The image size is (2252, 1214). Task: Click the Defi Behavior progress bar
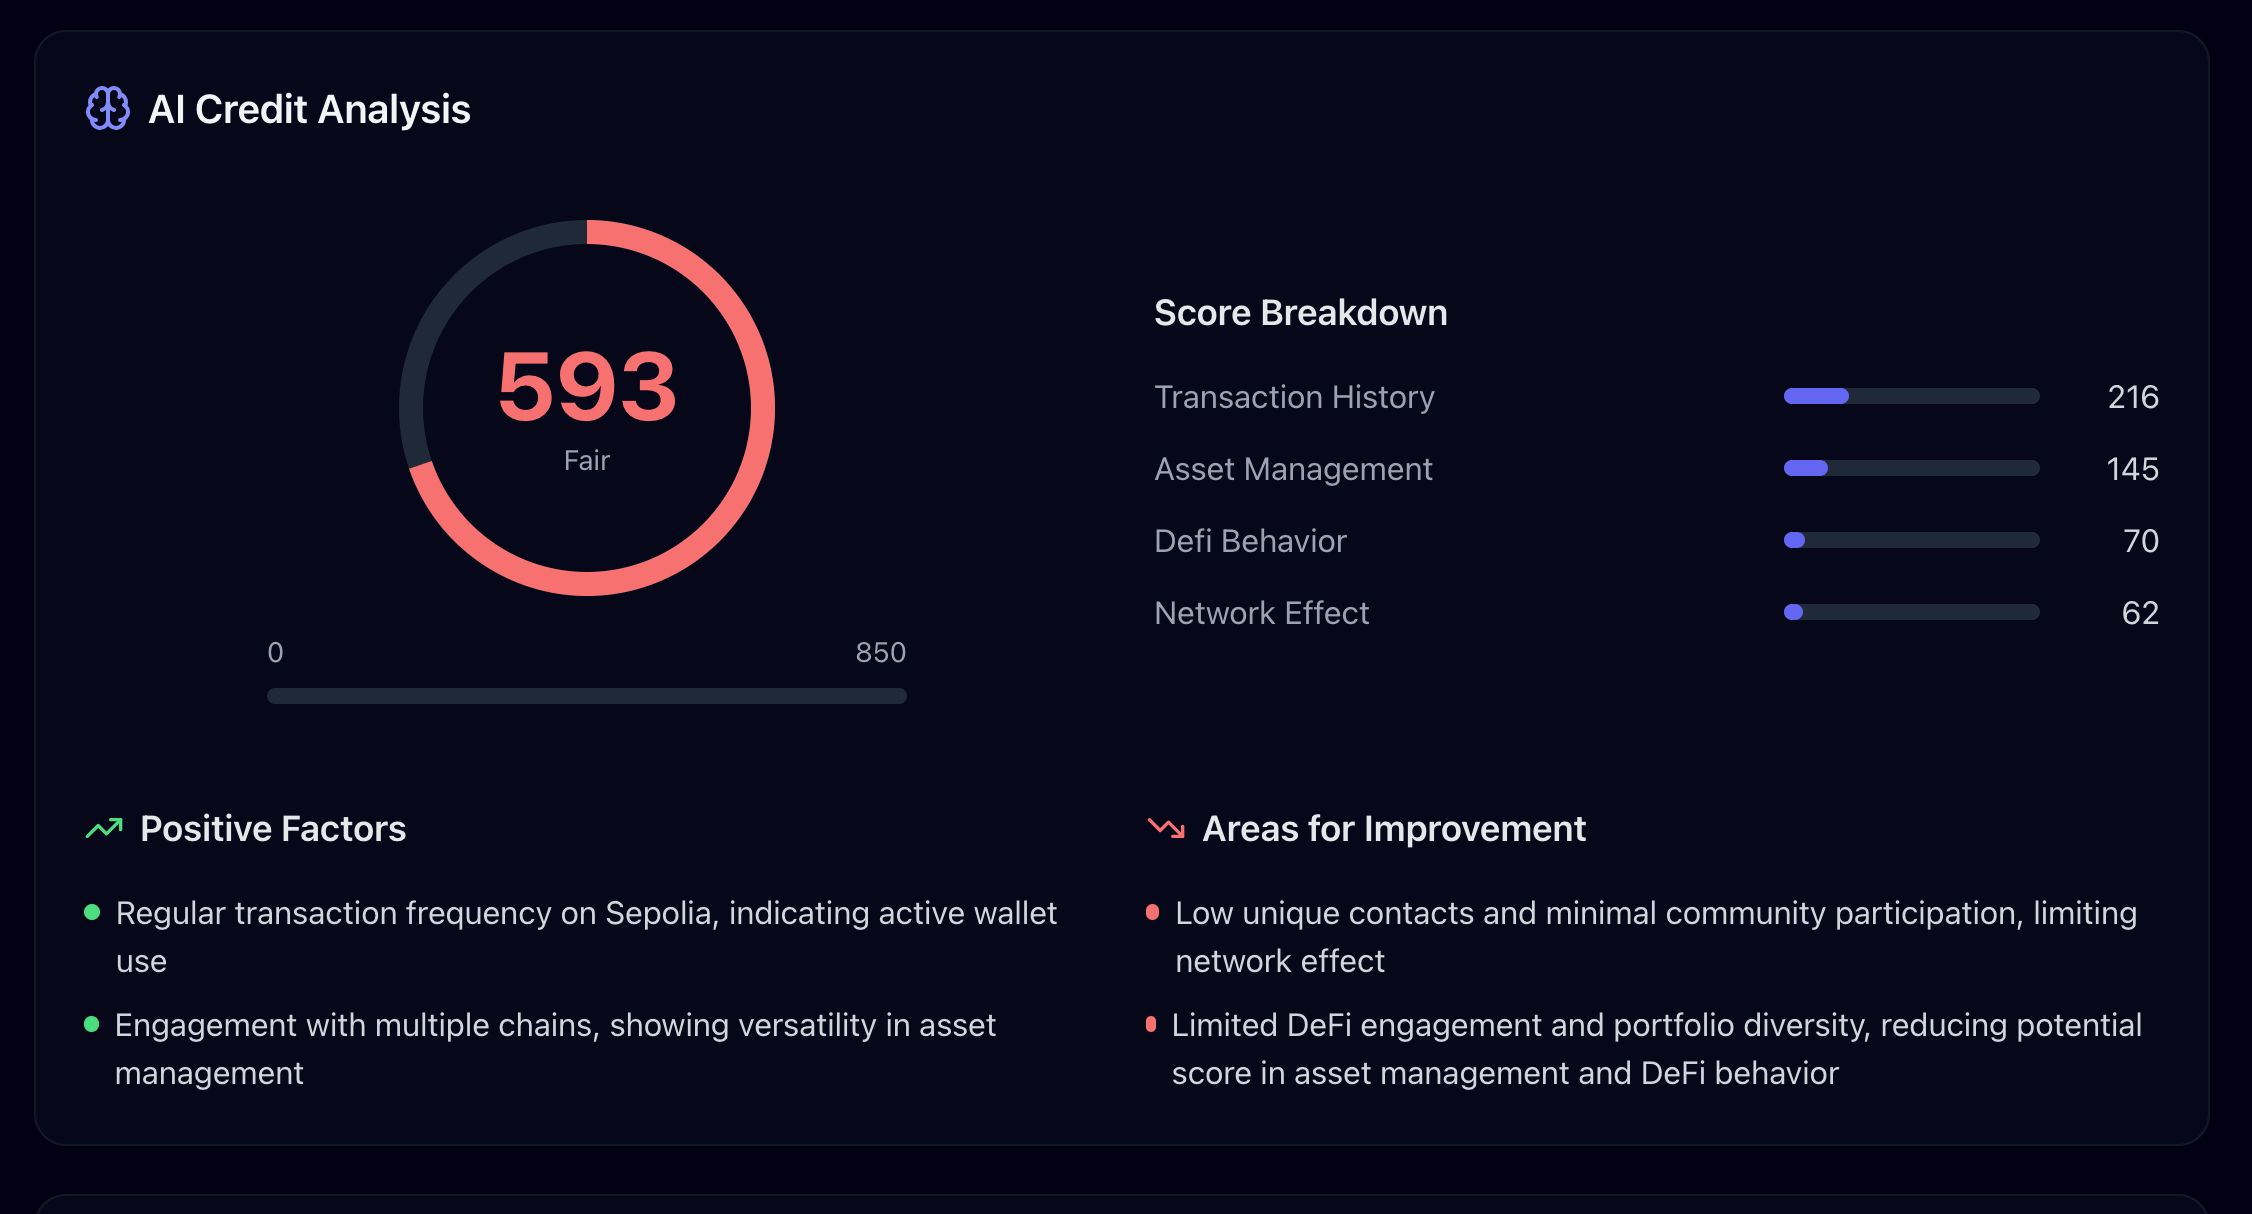(x=1910, y=540)
